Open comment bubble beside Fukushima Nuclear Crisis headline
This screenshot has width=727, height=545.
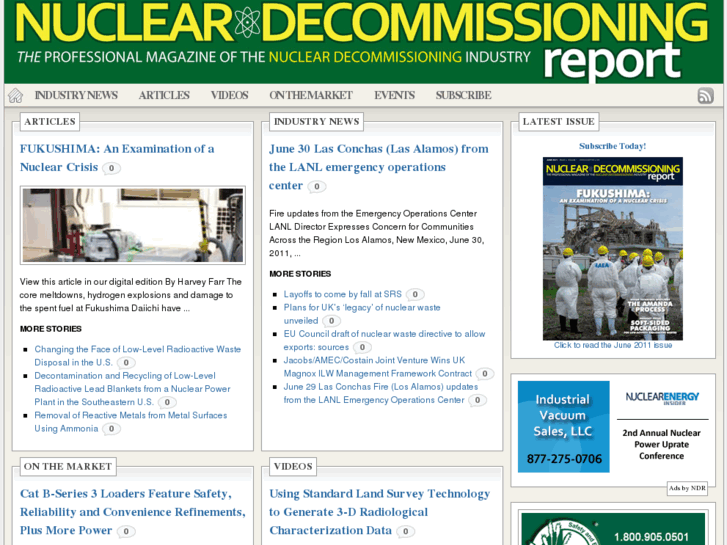[x=111, y=168]
